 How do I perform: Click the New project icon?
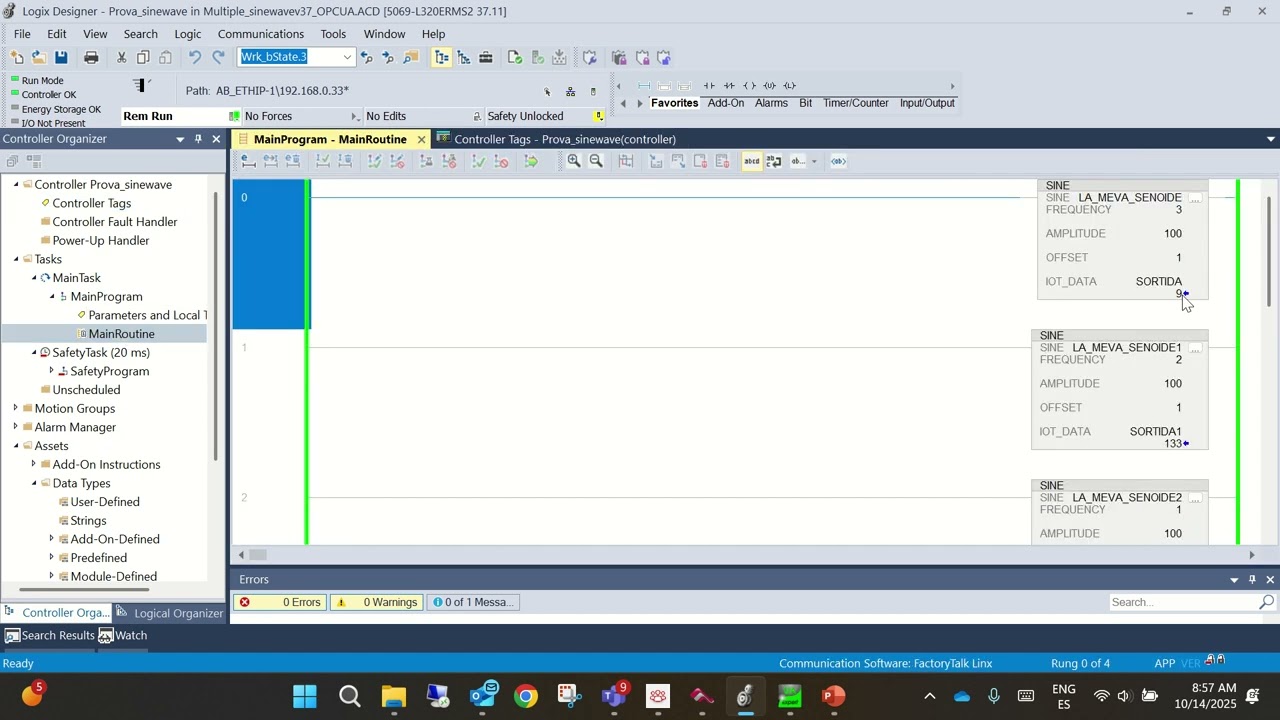point(17,57)
